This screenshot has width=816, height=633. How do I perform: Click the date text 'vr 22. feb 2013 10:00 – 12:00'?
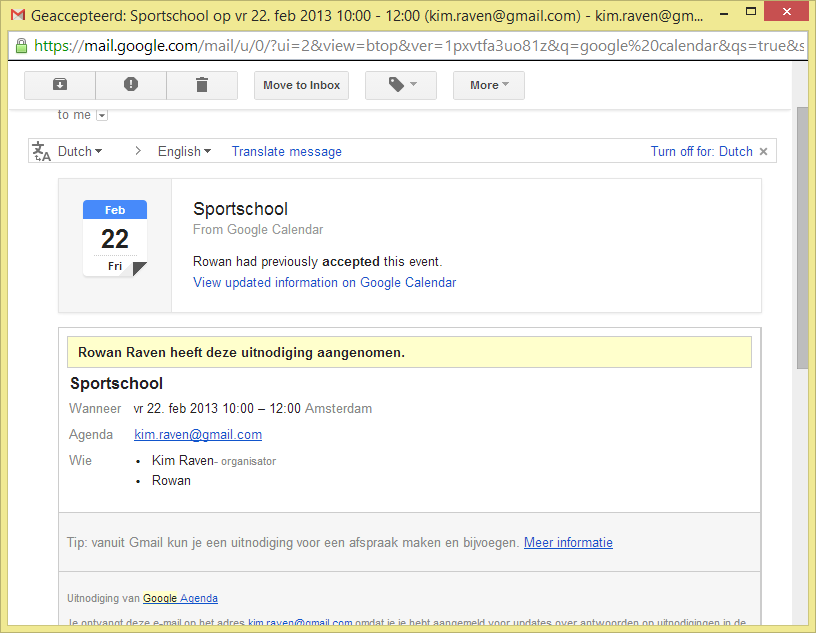coord(217,408)
